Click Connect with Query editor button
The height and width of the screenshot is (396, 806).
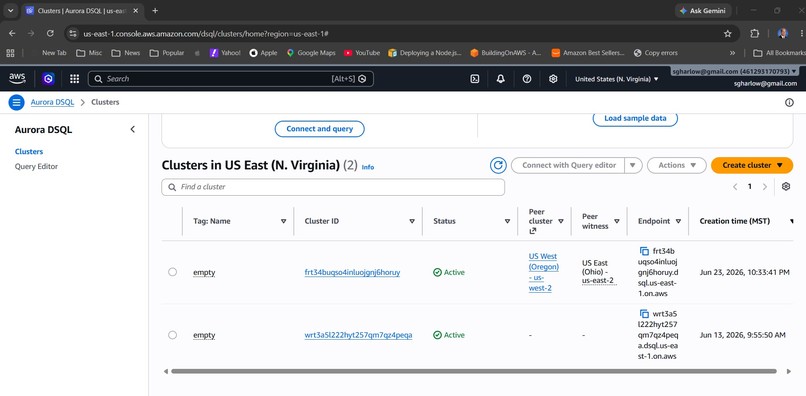coord(569,165)
